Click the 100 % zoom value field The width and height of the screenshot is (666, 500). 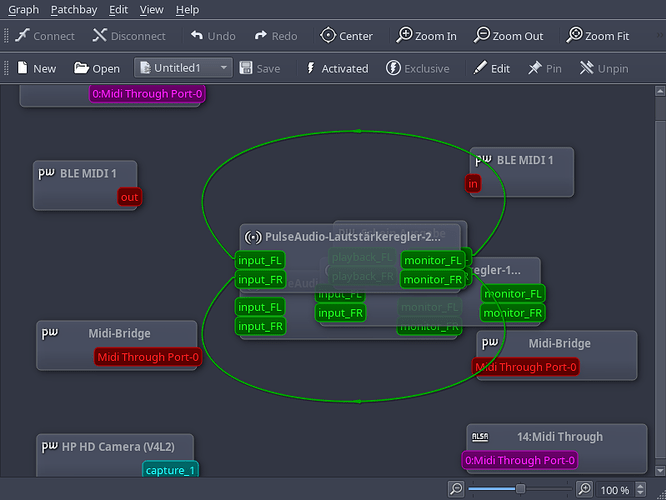615,490
